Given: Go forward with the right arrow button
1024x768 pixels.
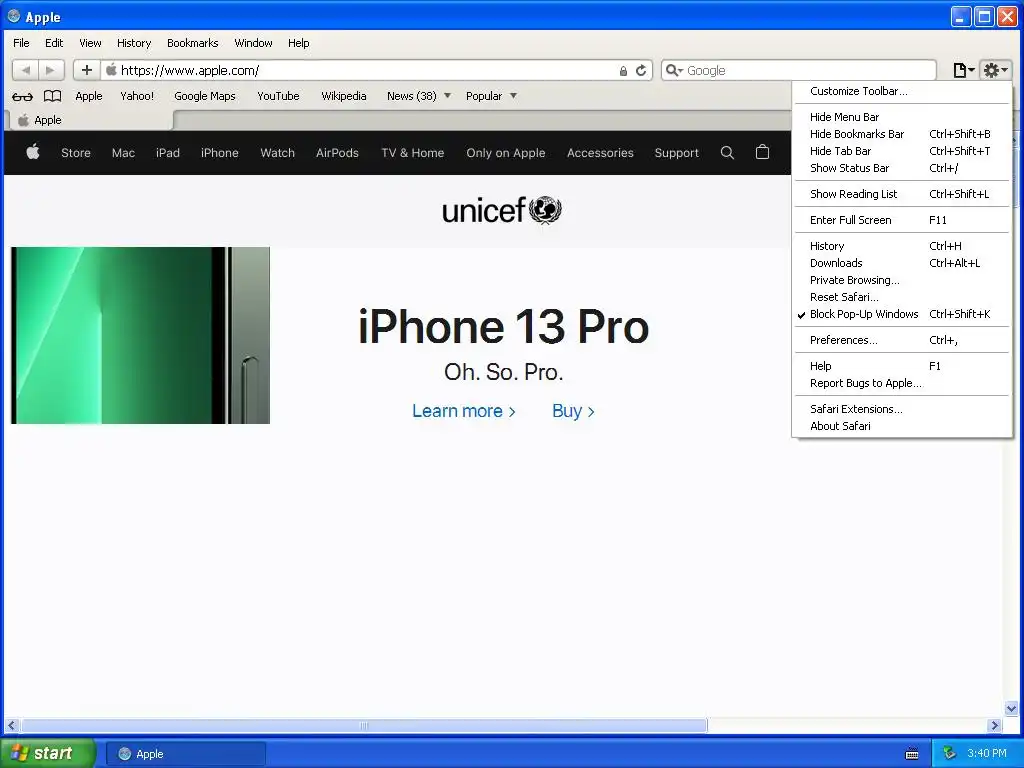Looking at the screenshot, I should click(51, 70).
